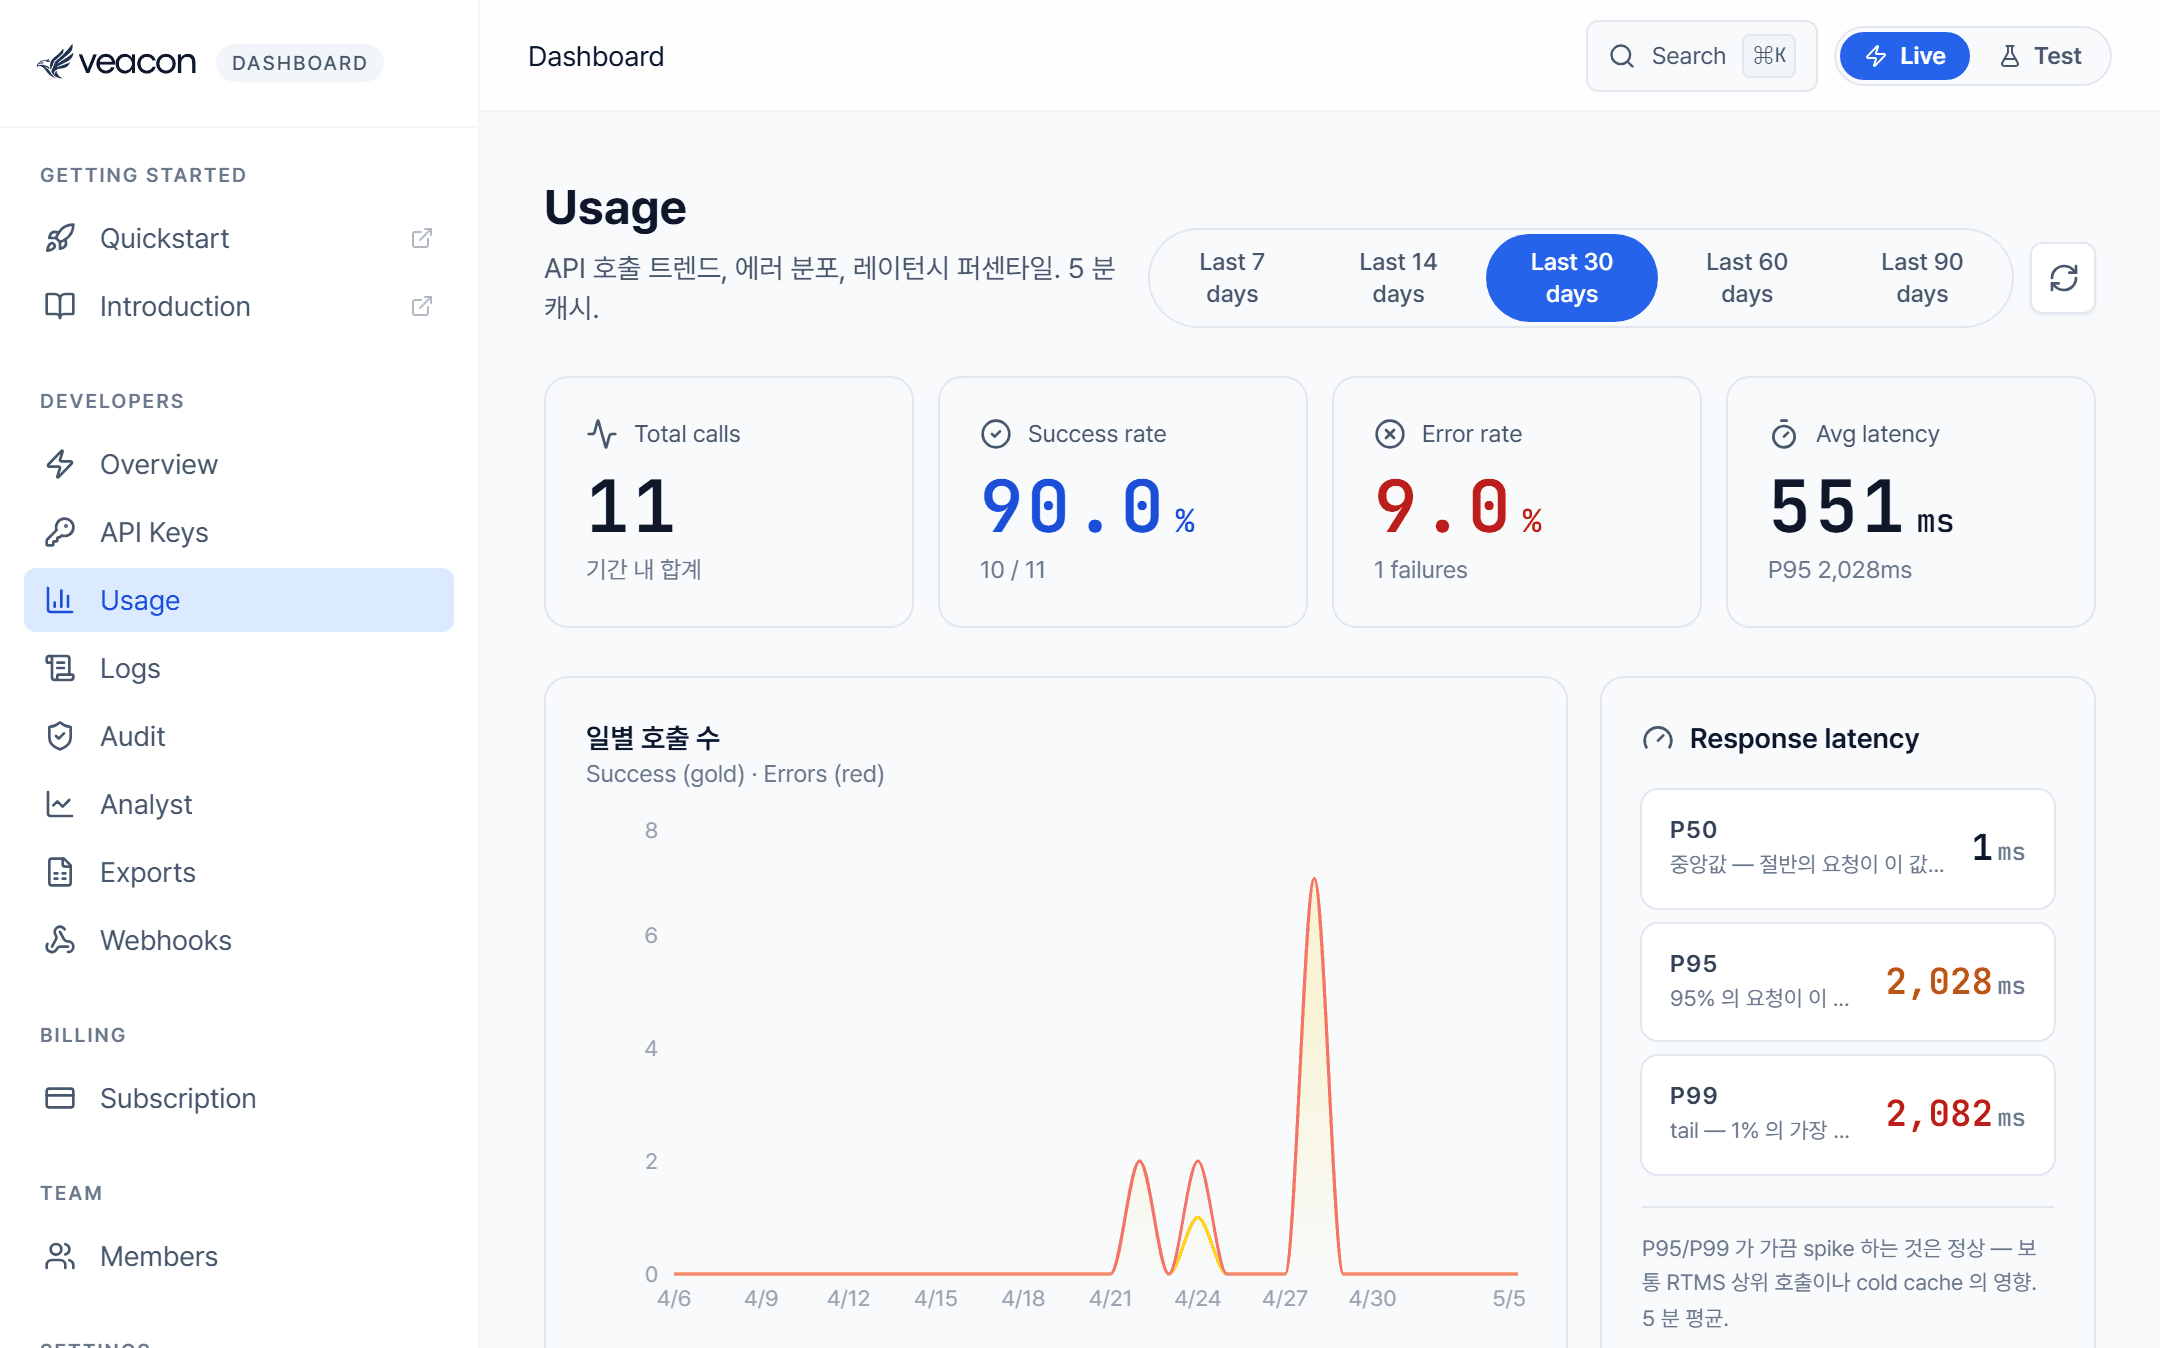Screen dimensions: 2160x1348
Task: Click the Success rate check icon
Action: click(x=996, y=434)
